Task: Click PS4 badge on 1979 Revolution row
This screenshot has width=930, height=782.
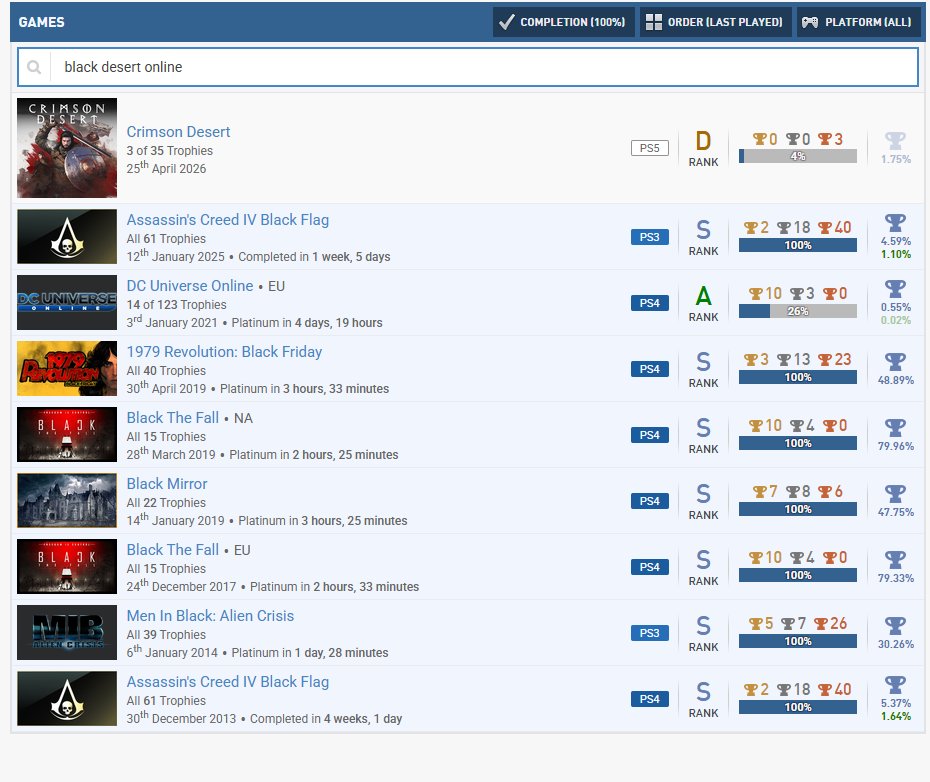Action: click(649, 368)
